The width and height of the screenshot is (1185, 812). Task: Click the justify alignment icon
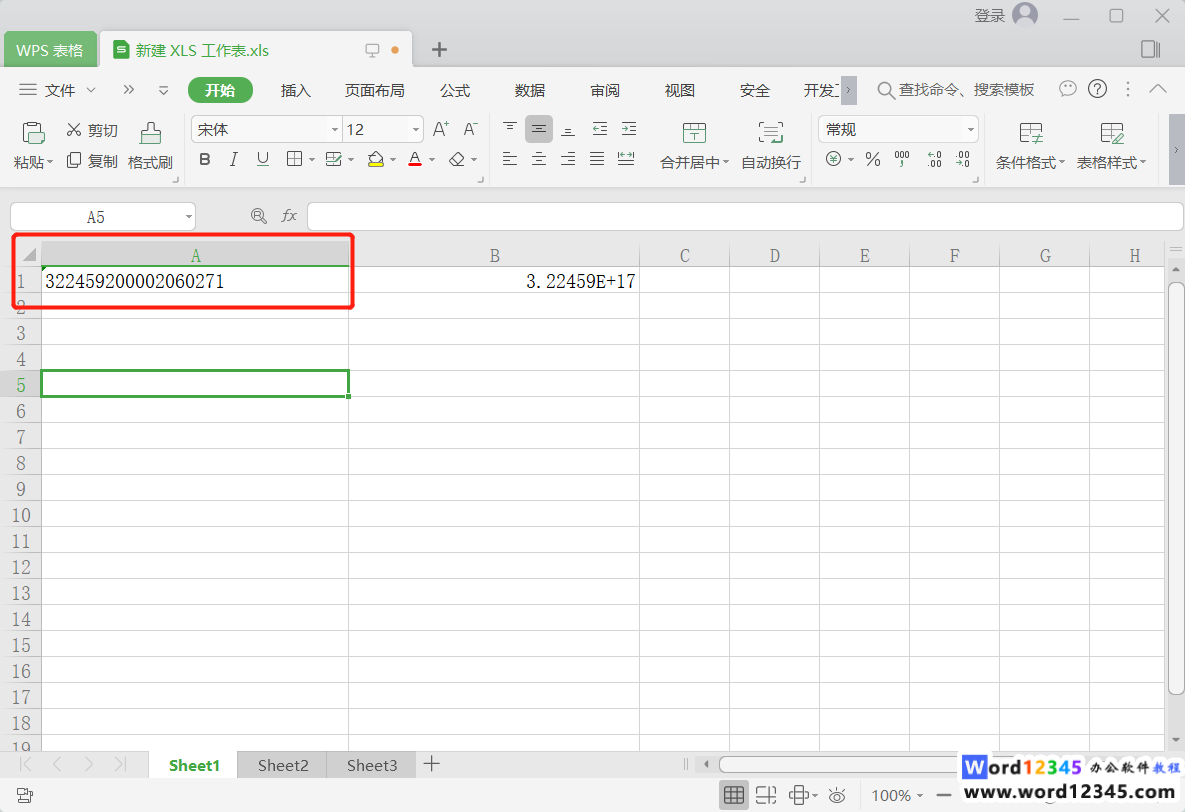tap(597, 159)
